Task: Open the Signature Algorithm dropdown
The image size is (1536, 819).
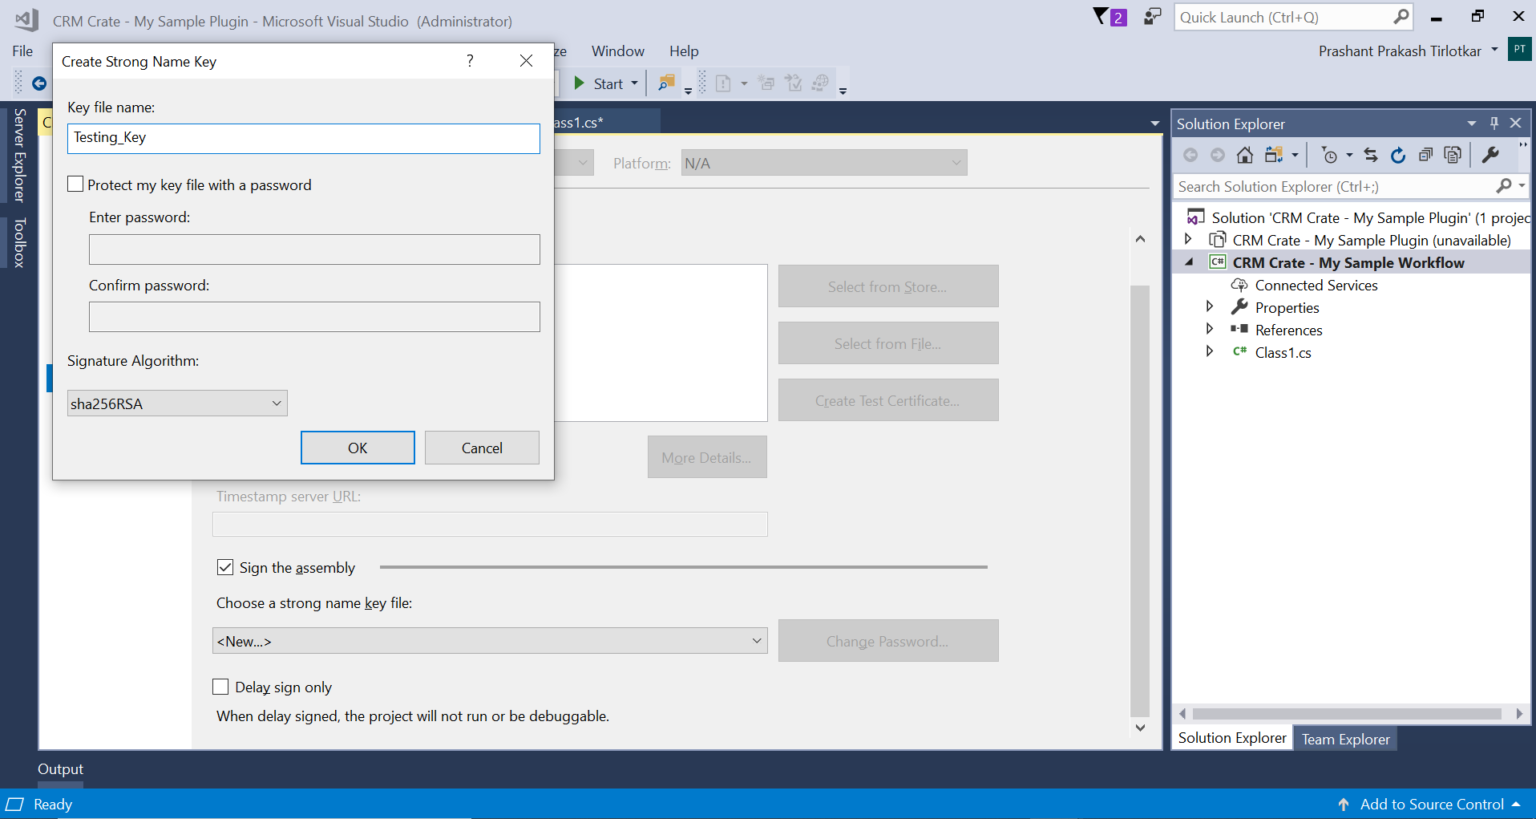Action: [277, 403]
